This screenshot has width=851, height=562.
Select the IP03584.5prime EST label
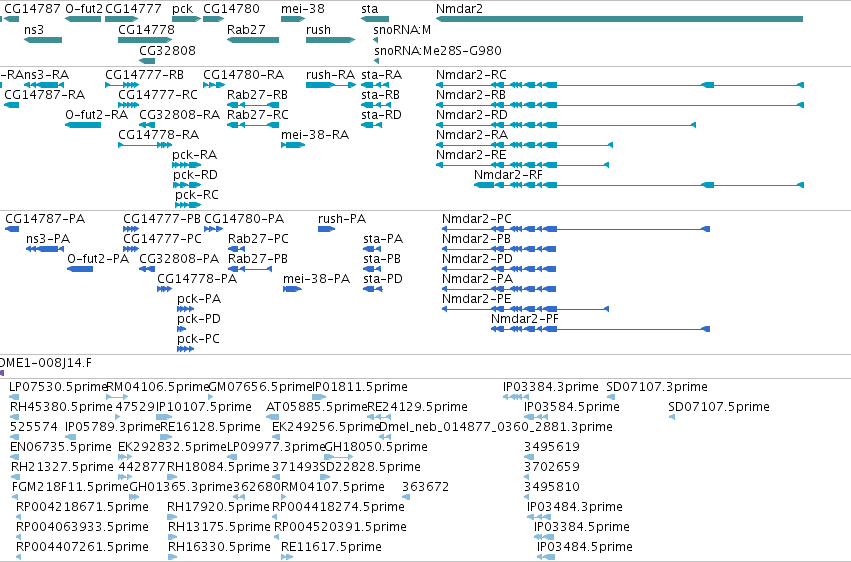tap(571, 407)
